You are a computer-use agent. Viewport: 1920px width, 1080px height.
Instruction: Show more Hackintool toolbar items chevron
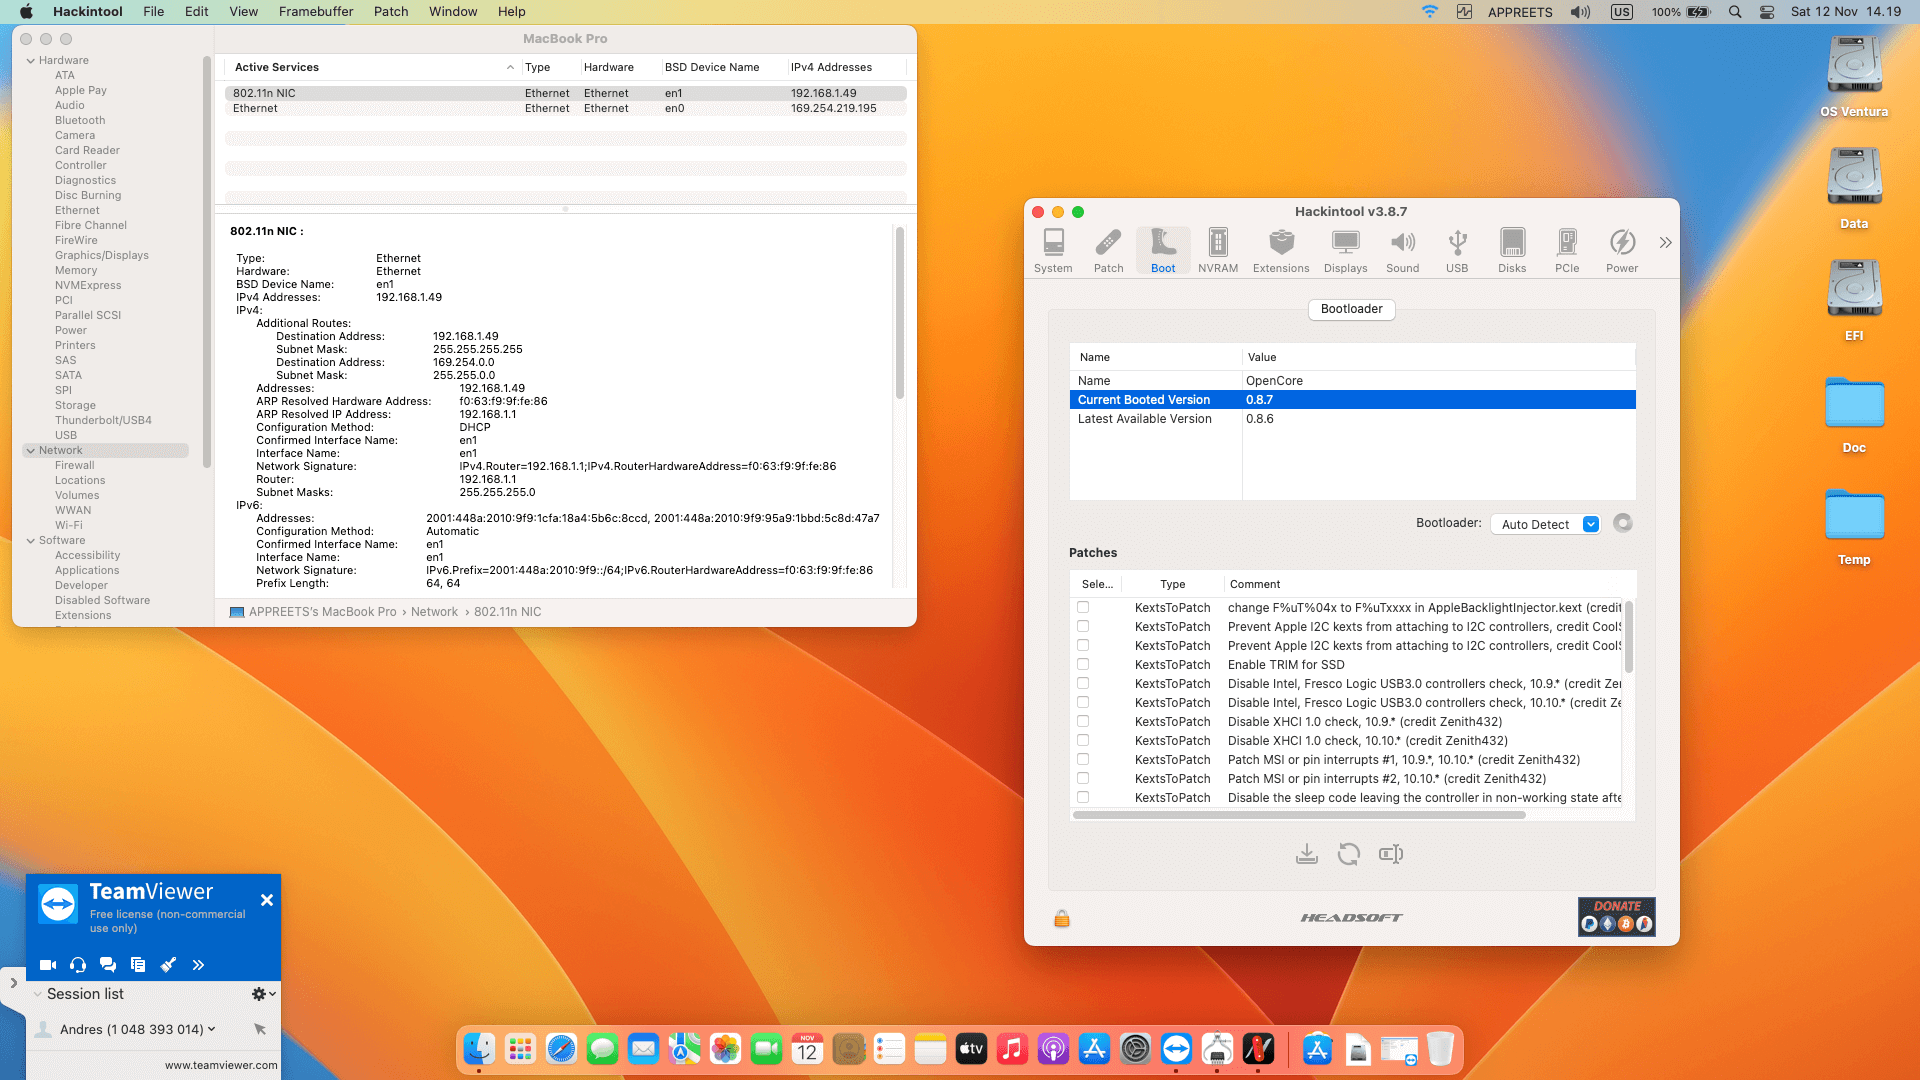tap(1665, 242)
